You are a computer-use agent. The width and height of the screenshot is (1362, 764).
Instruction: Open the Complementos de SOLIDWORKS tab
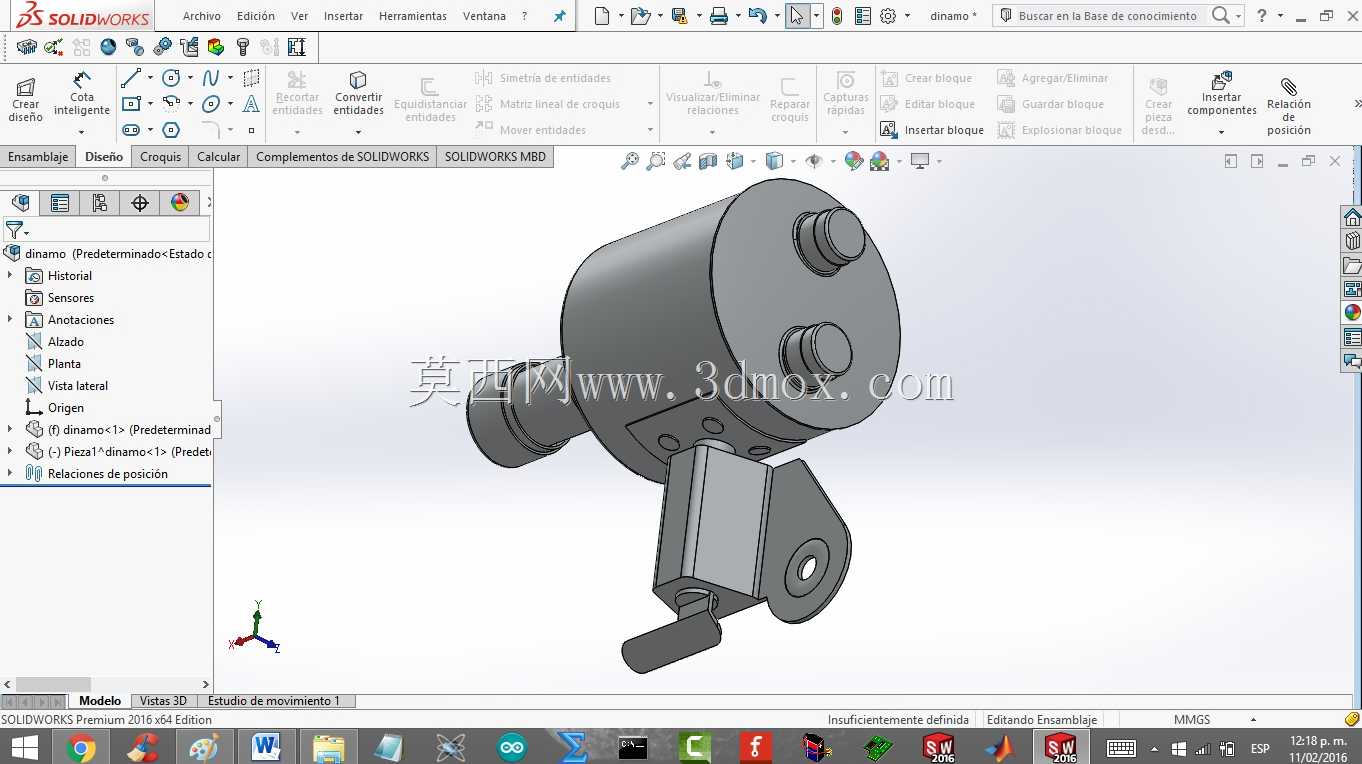tap(342, 157)
